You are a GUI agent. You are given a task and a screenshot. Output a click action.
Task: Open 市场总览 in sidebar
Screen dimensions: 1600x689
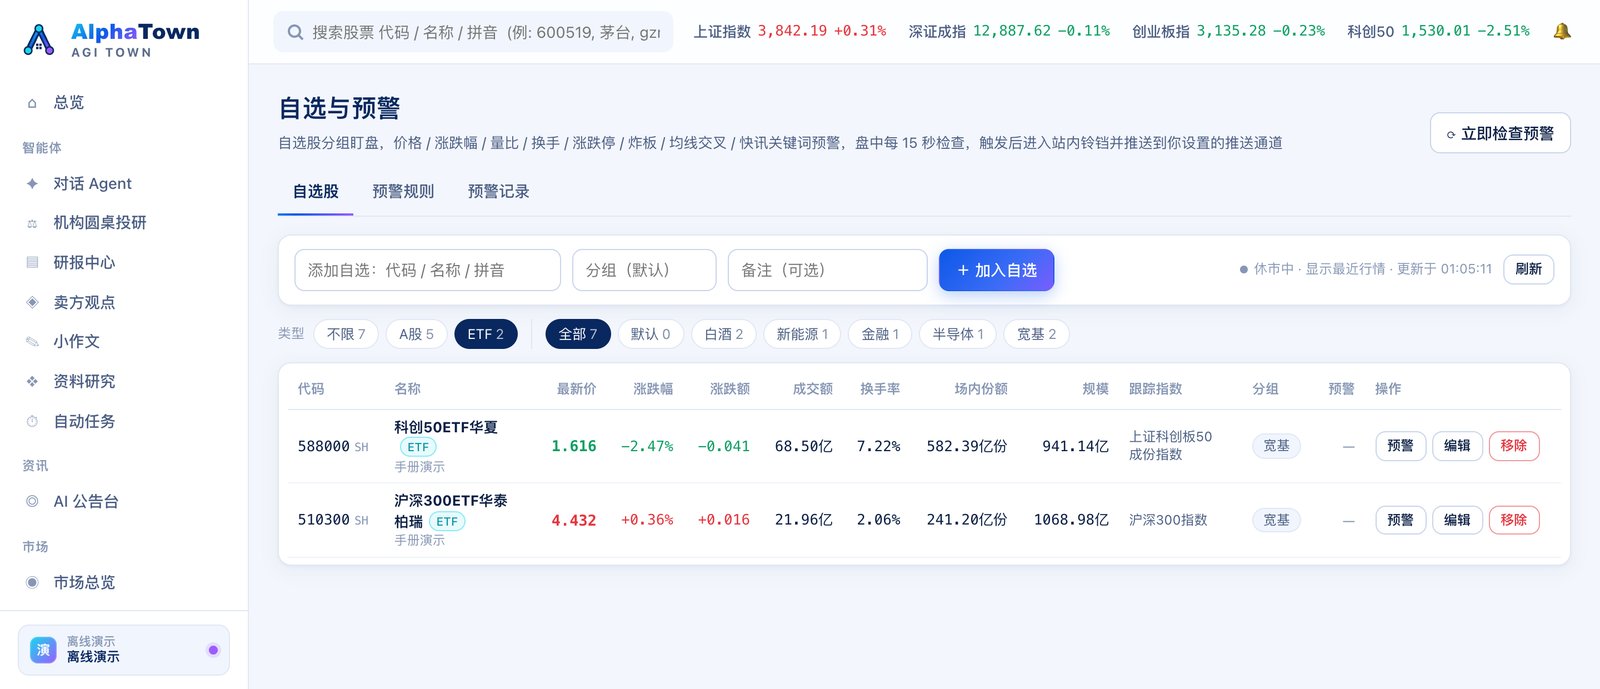pos(124,583)
